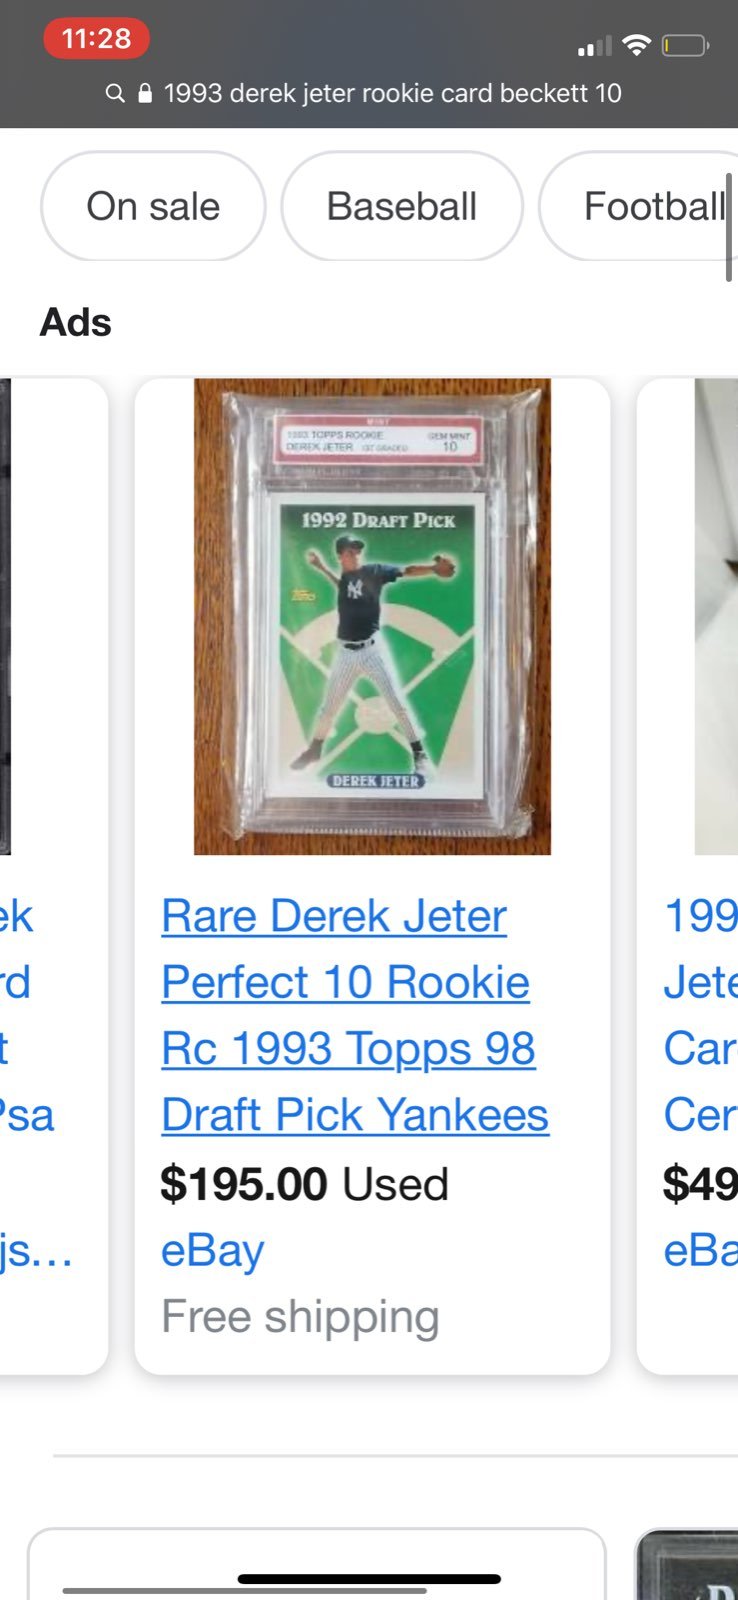Viewport: 738px width, 1600px height.
Task: Select the Football filter chip
Action: pos(638,206)
